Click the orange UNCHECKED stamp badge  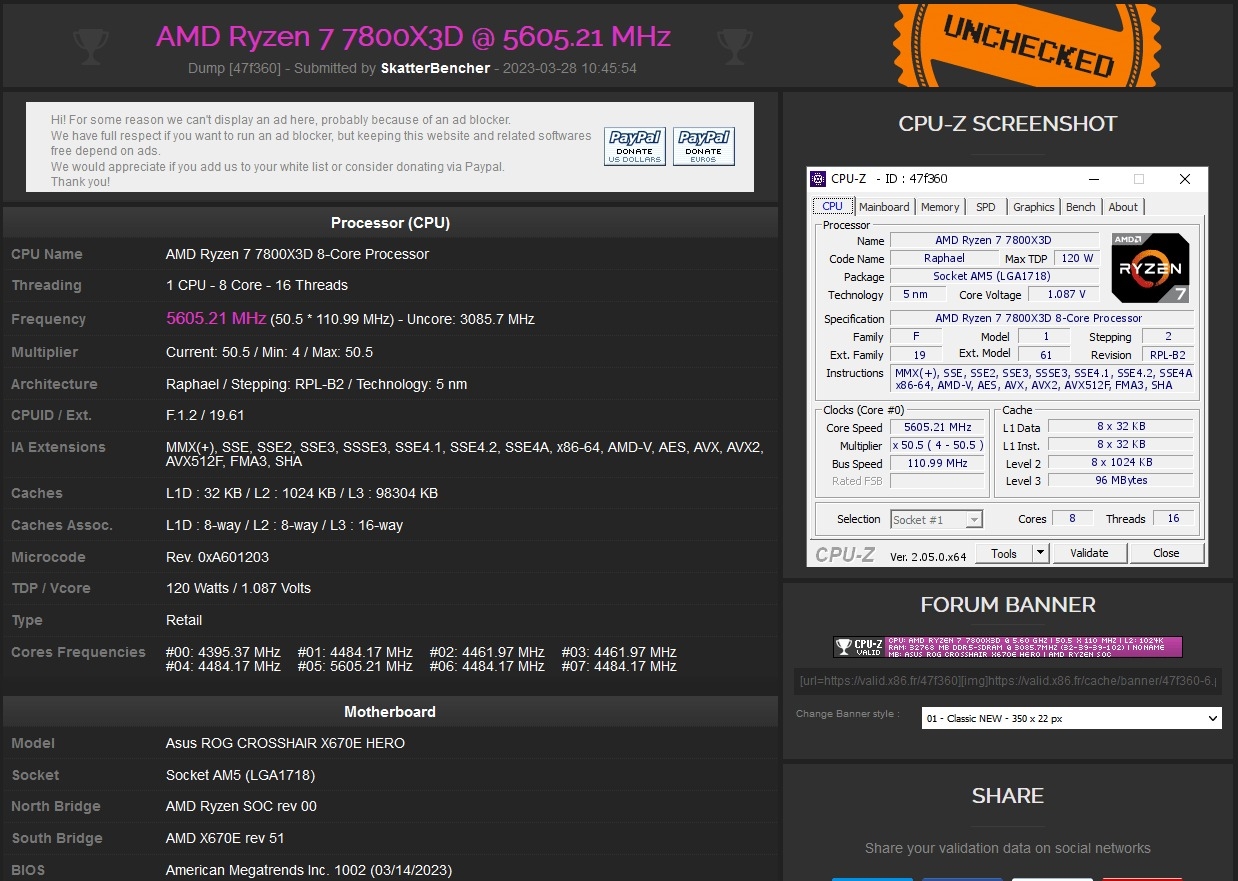click(1028, 45)
